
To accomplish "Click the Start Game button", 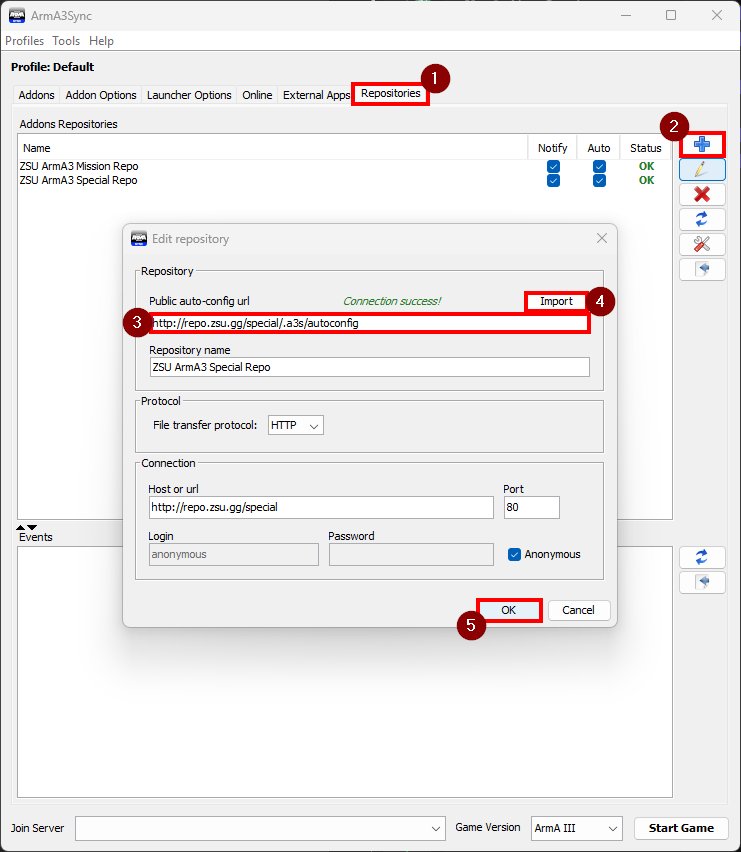I will [x=681, y=828].
